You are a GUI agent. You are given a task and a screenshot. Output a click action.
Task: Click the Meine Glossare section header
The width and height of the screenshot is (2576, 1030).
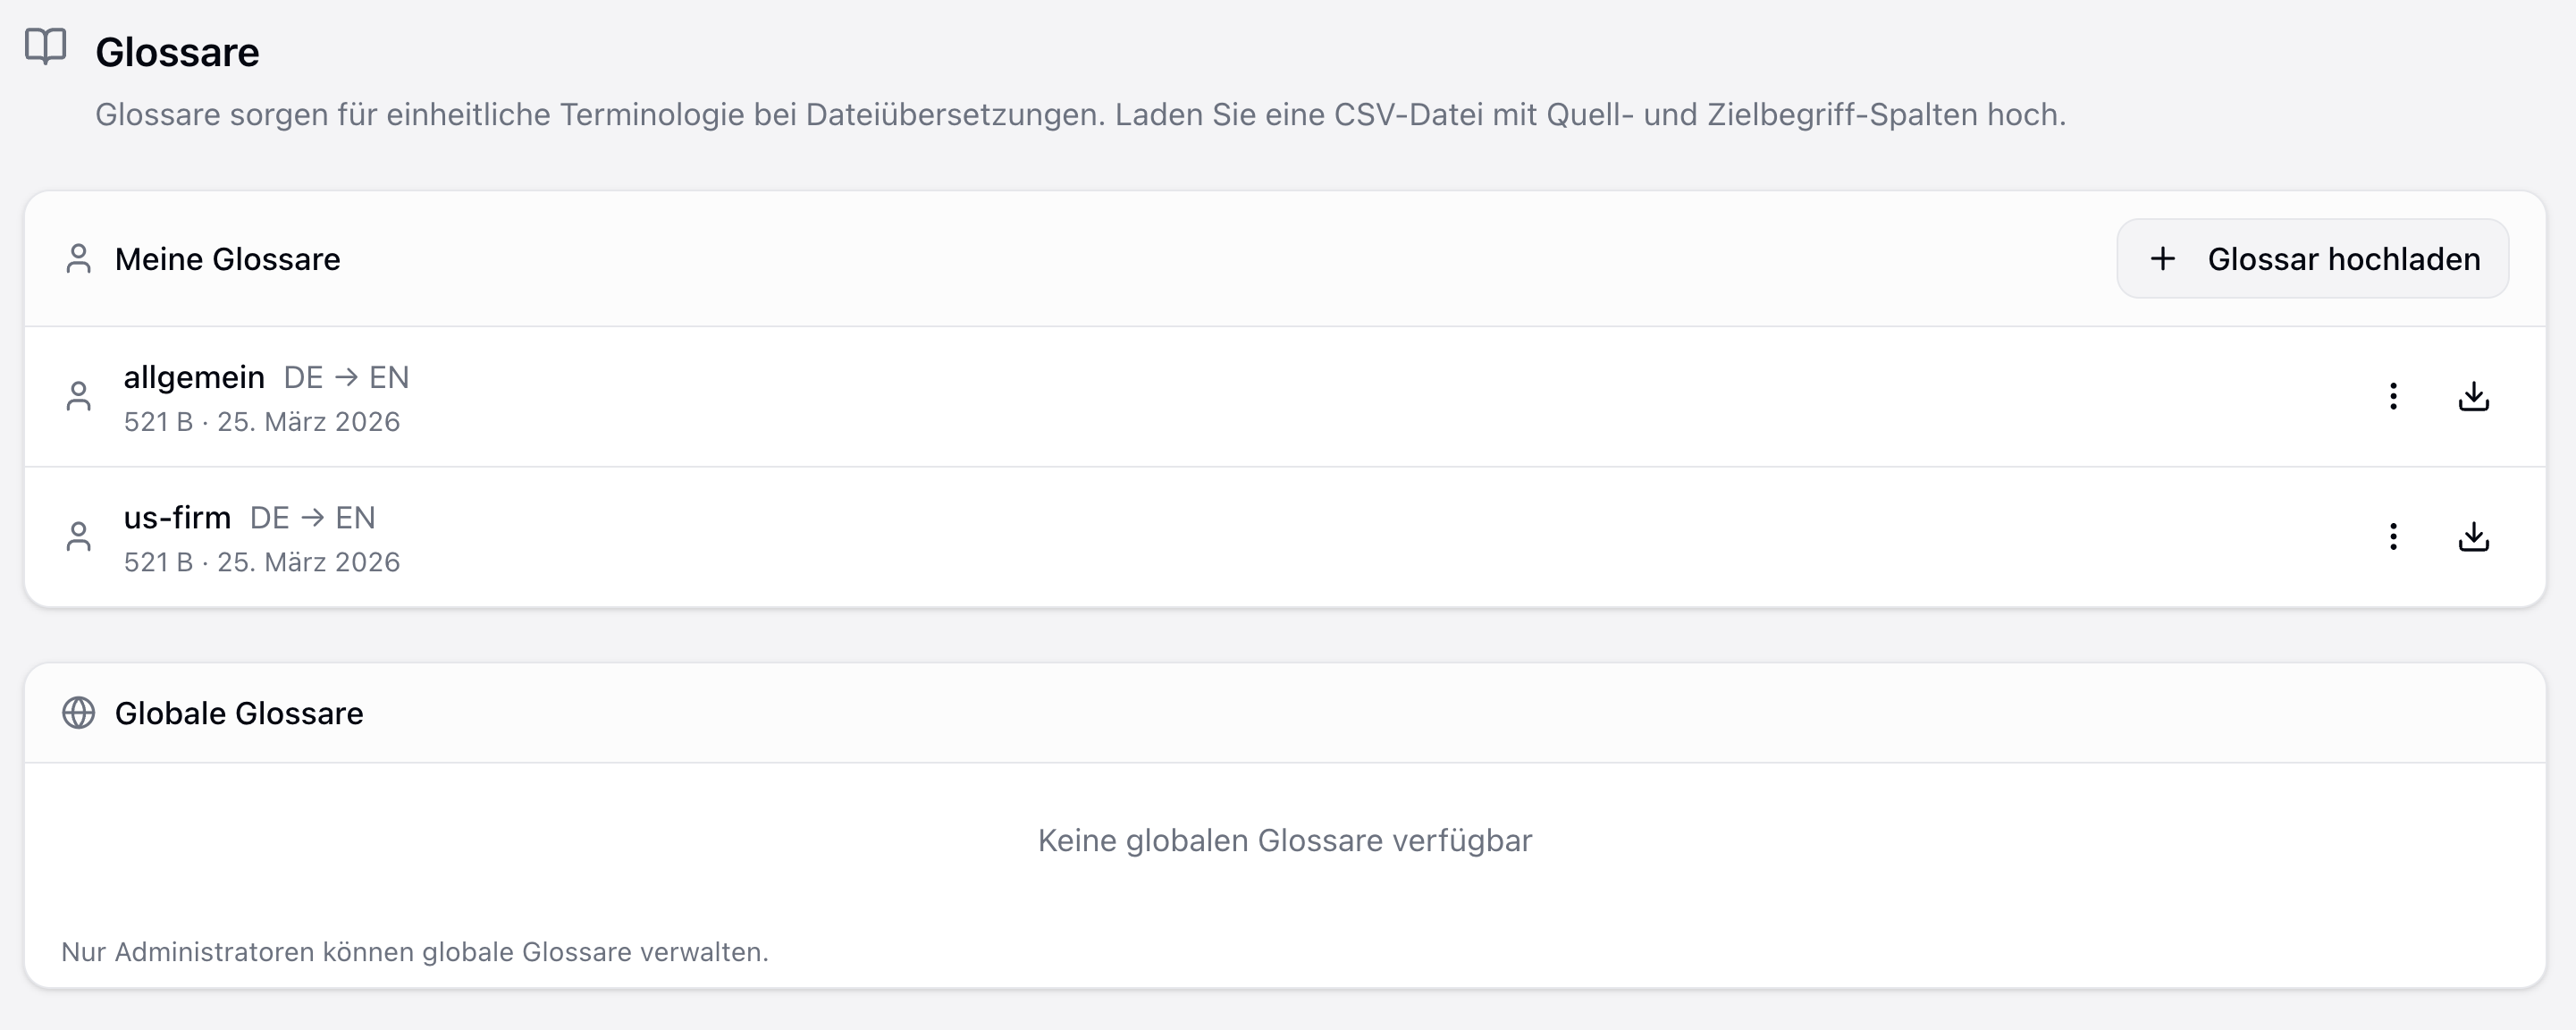pyautogui.click(x=228, y=258)
